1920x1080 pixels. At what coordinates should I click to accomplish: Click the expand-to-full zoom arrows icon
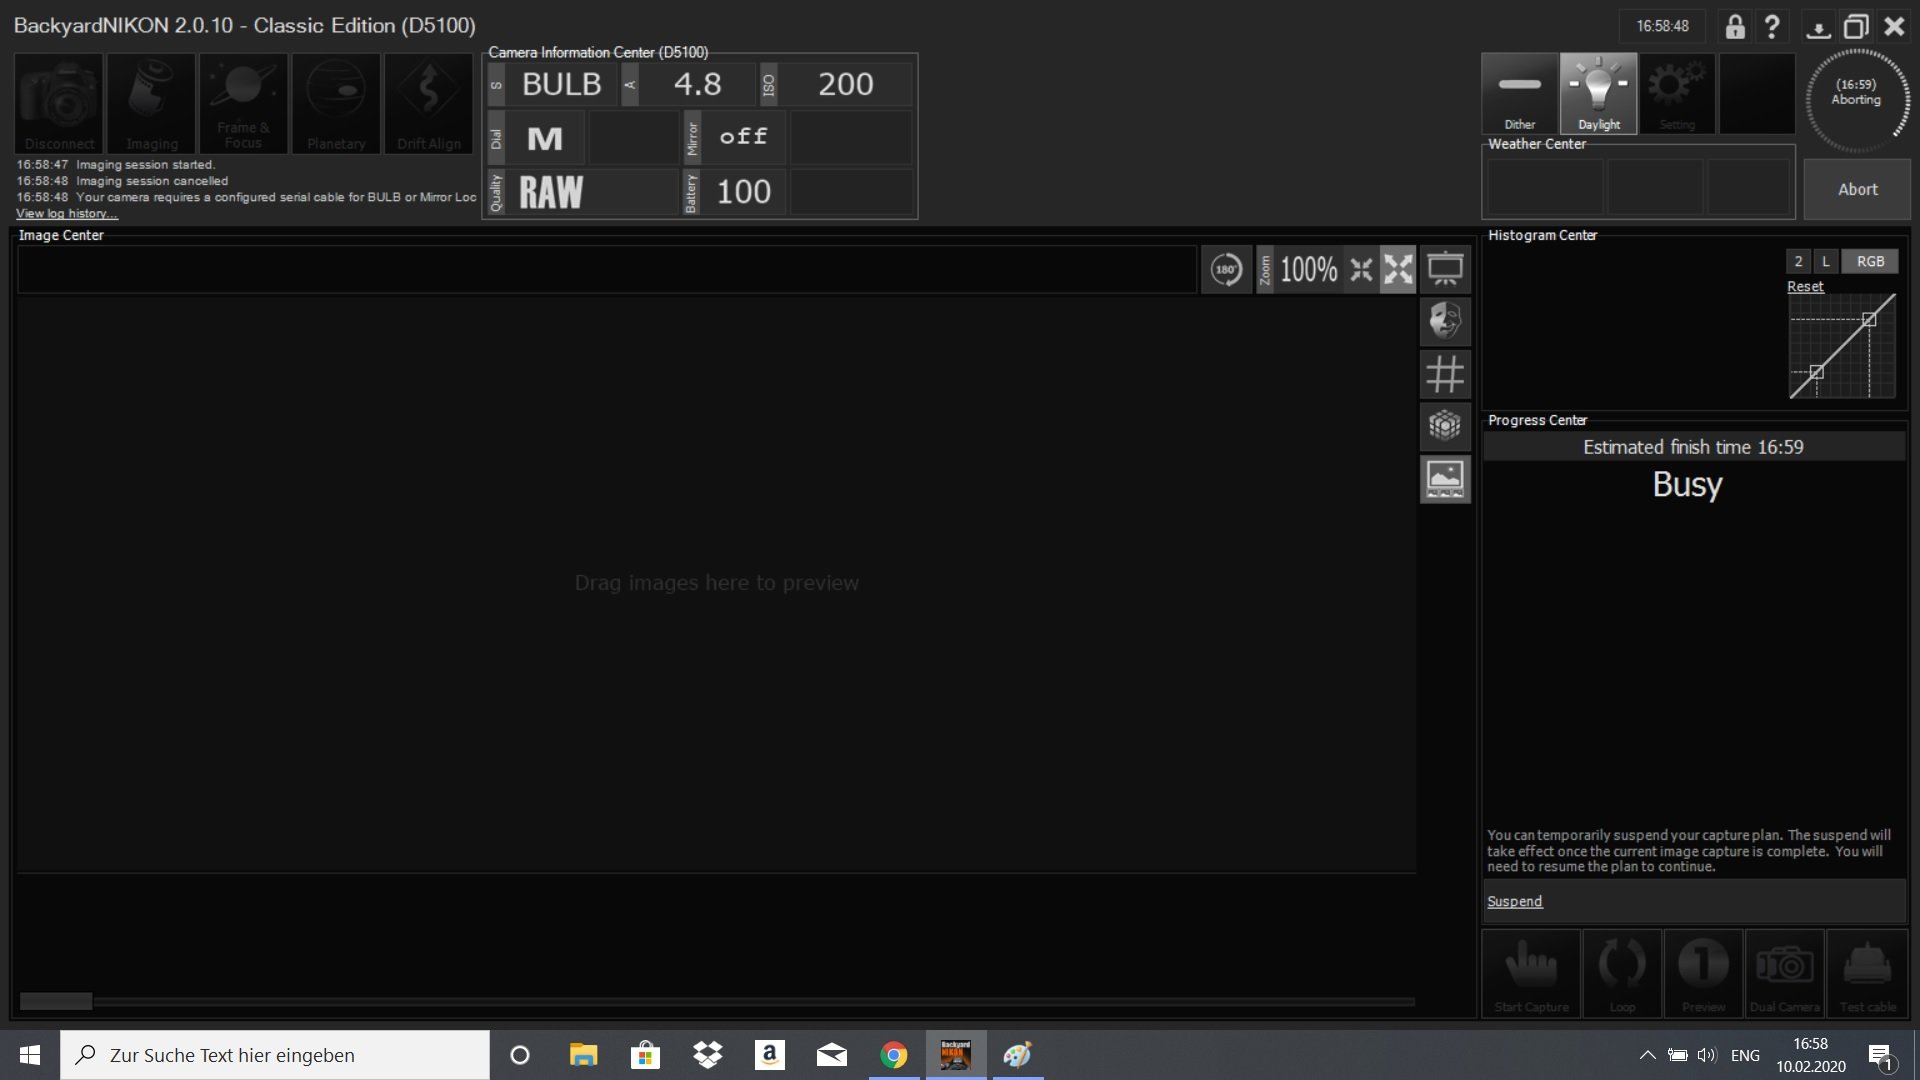[x=1398, y=269]
